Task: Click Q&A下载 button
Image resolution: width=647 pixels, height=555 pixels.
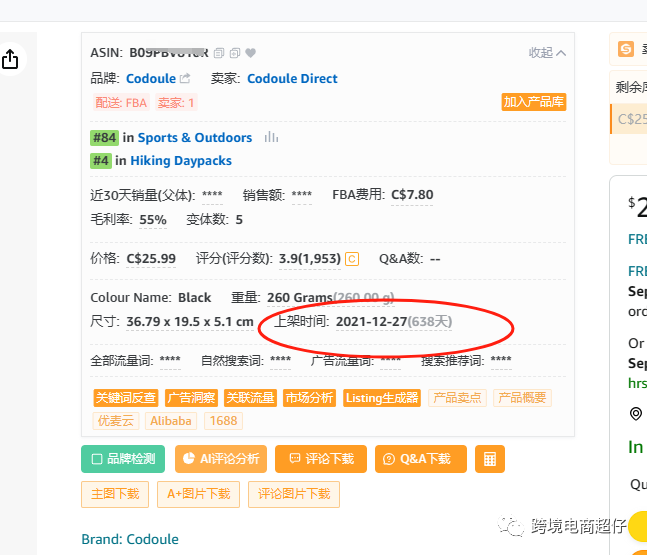Action: click(418, 459)
